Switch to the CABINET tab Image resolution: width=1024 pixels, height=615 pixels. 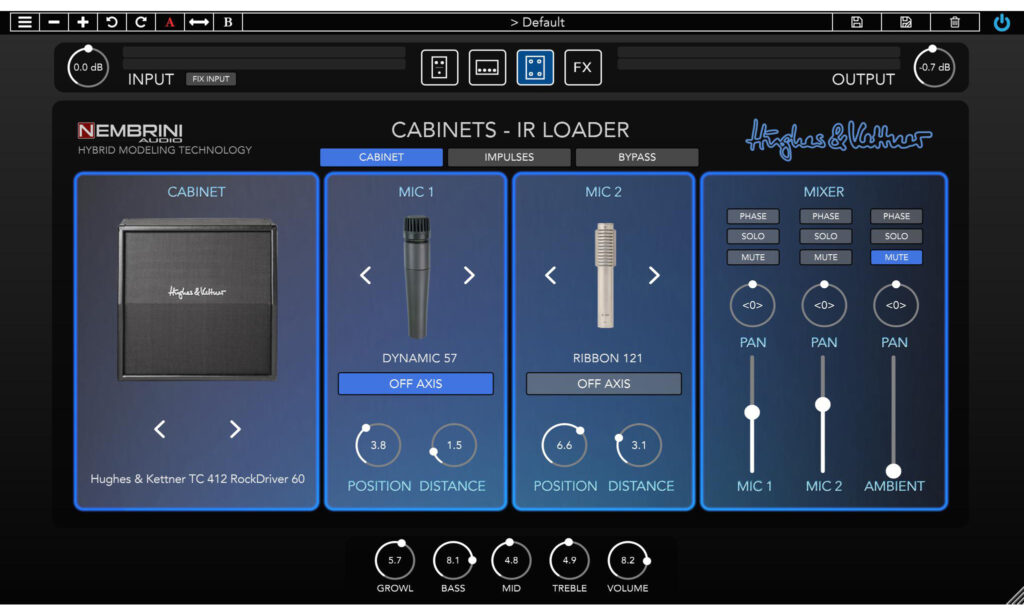click(381, 157)
